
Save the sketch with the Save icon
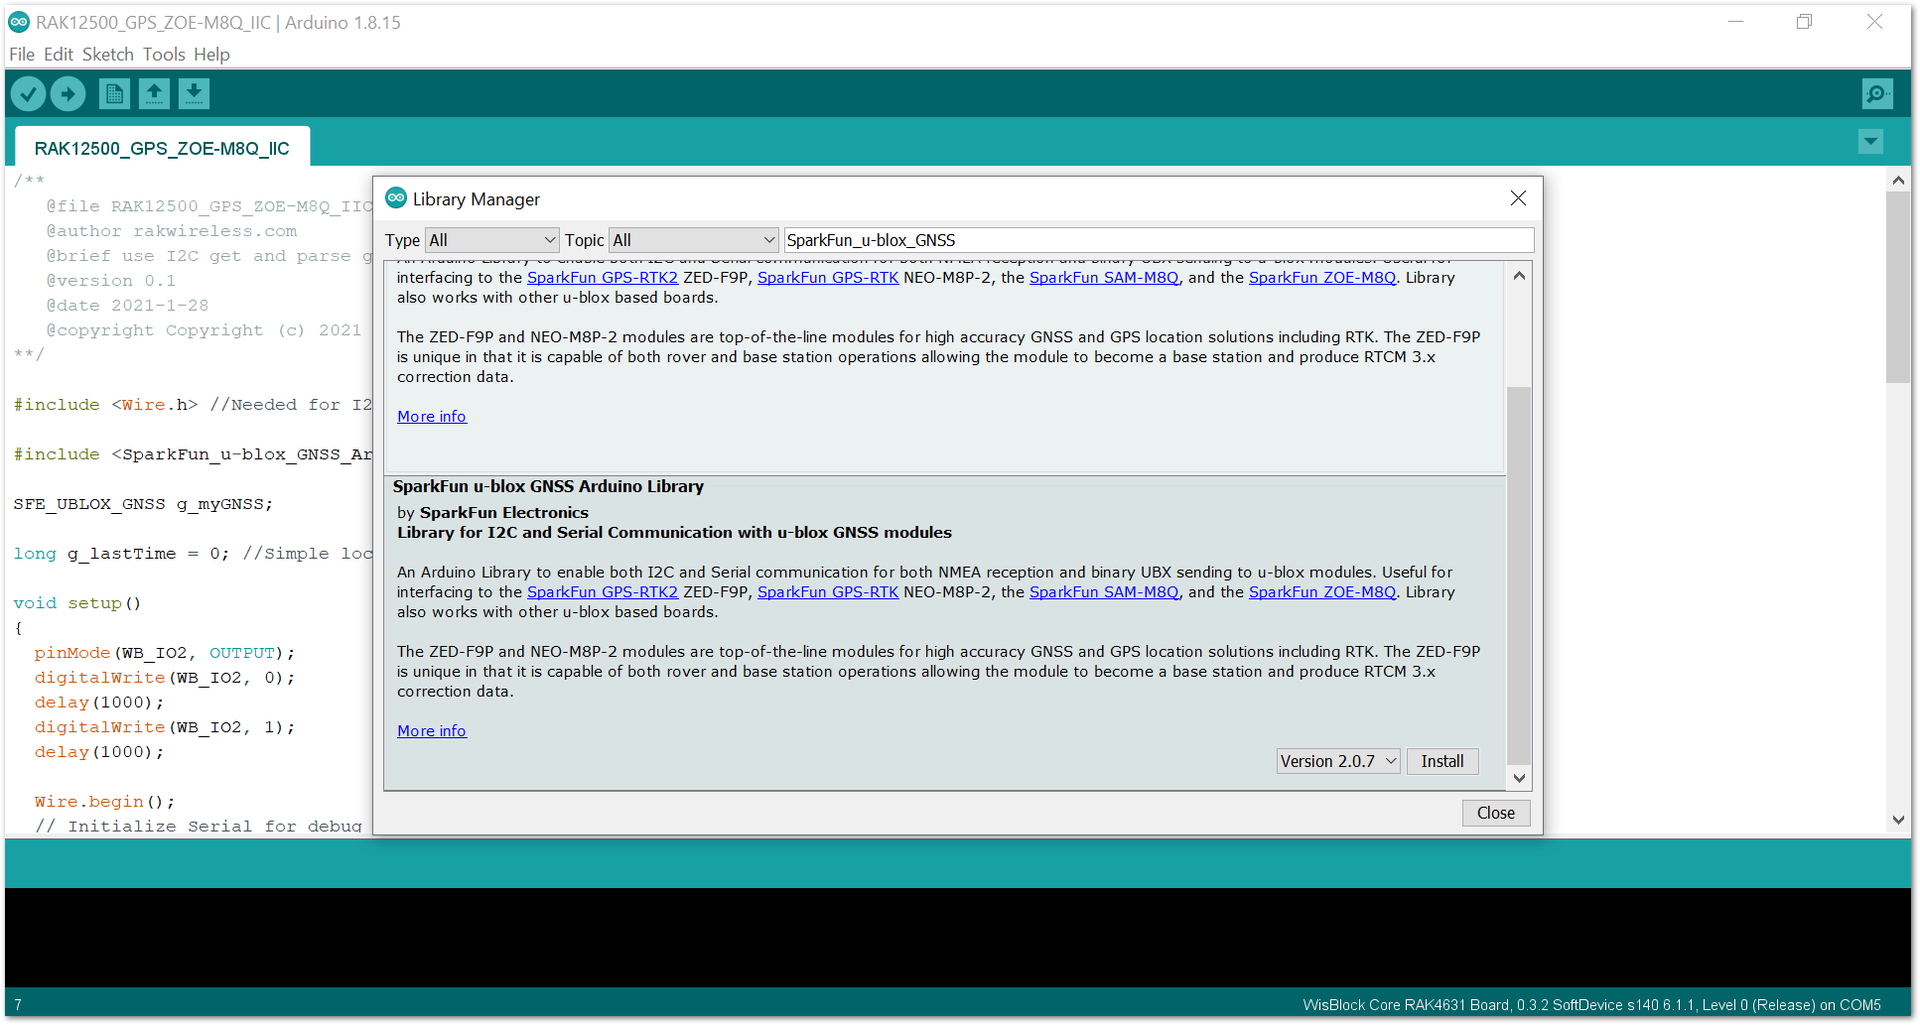tap(194, 94)
